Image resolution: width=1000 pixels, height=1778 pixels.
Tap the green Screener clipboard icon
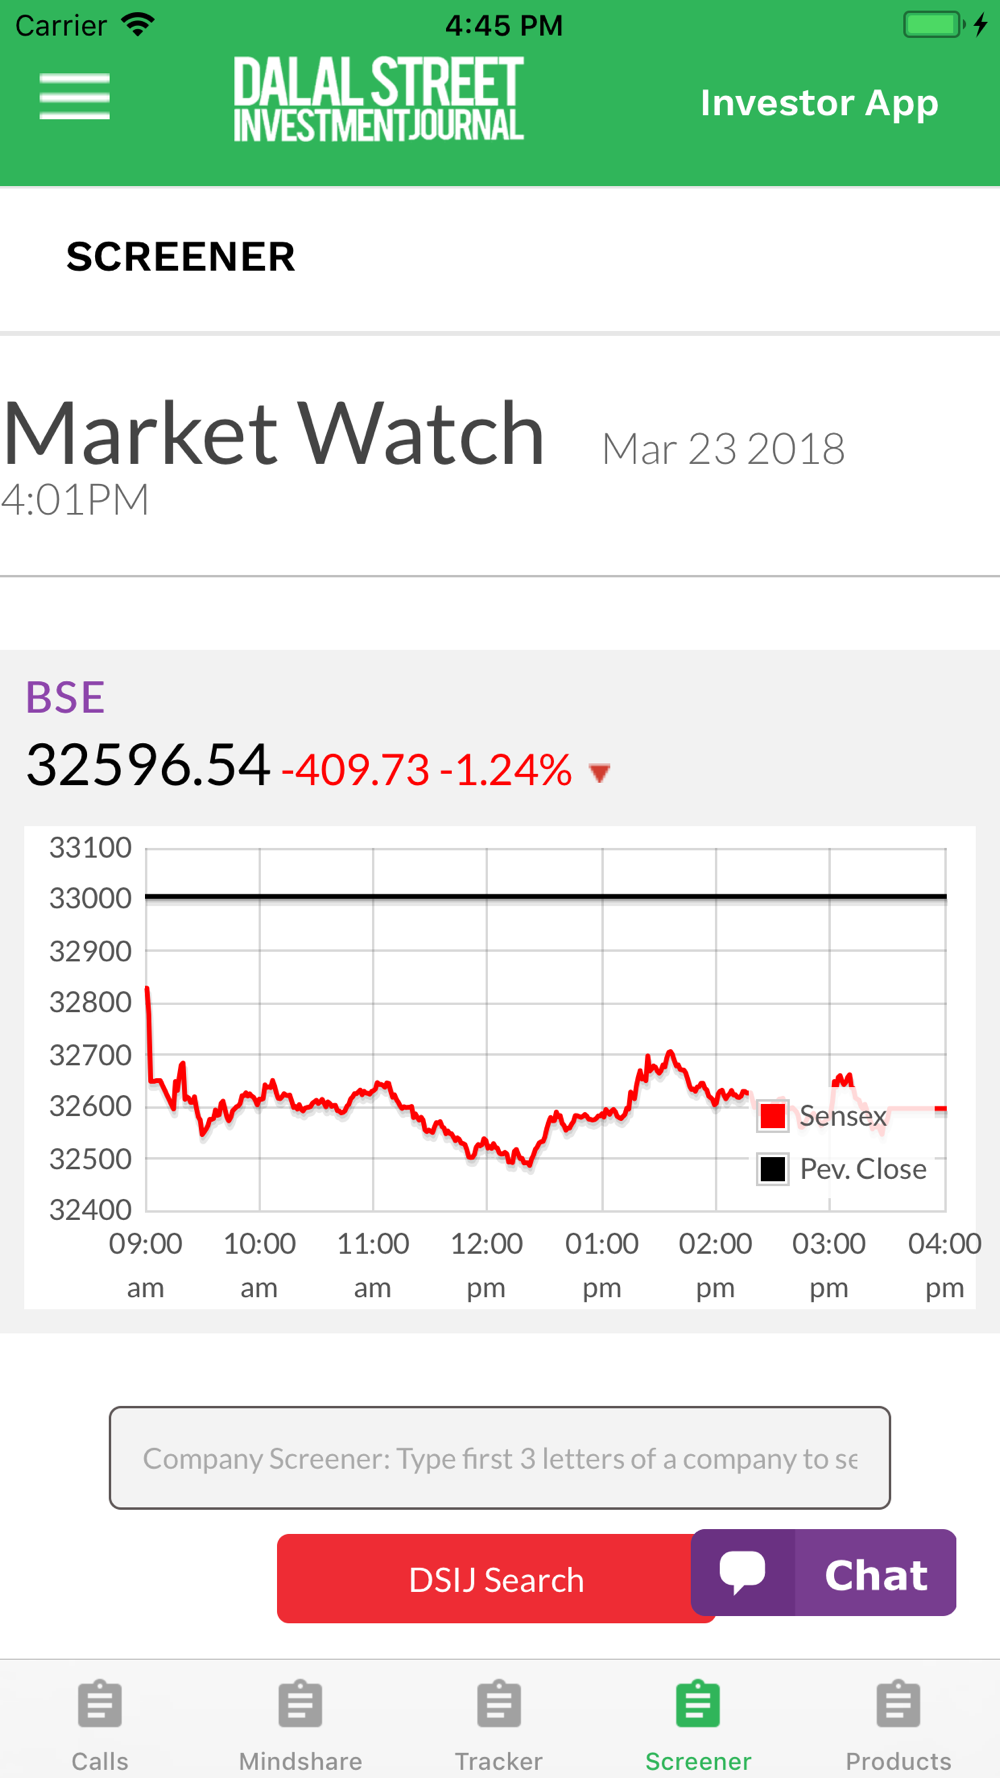click(x=698, y=1705)
